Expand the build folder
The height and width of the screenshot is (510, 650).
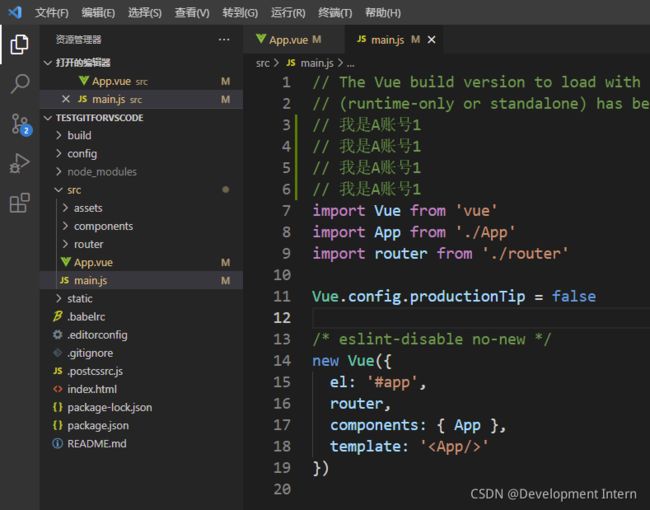pos(79,136)
